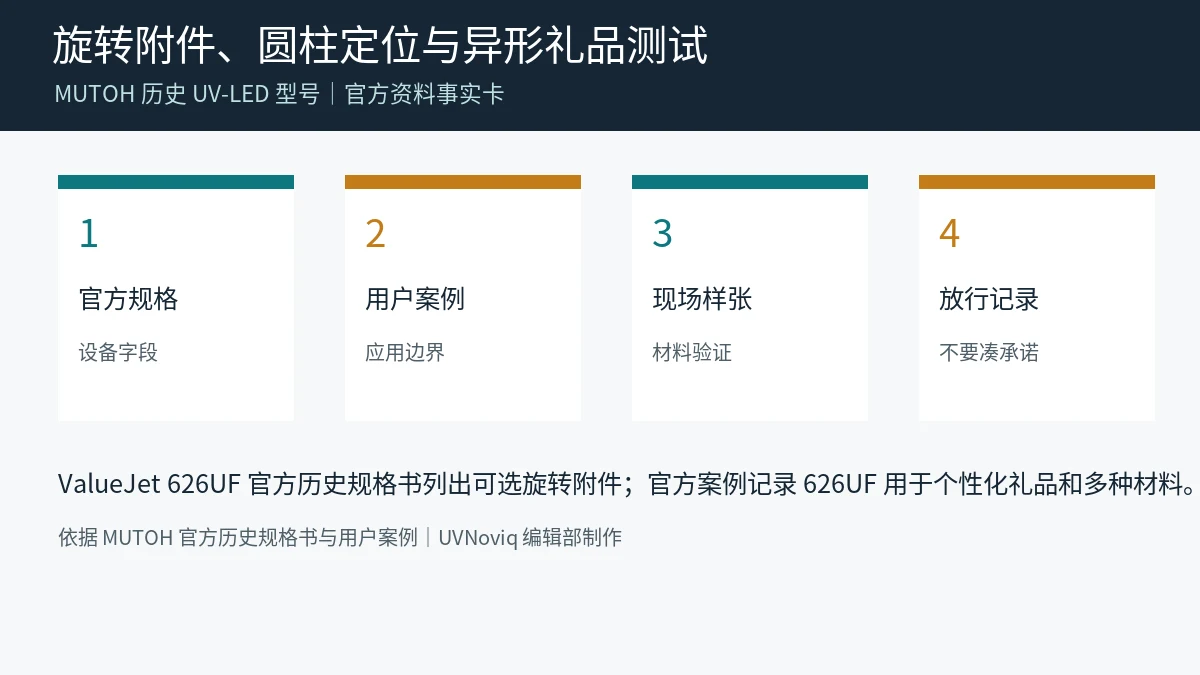Click the teal bar above card 1

point(176,182)
